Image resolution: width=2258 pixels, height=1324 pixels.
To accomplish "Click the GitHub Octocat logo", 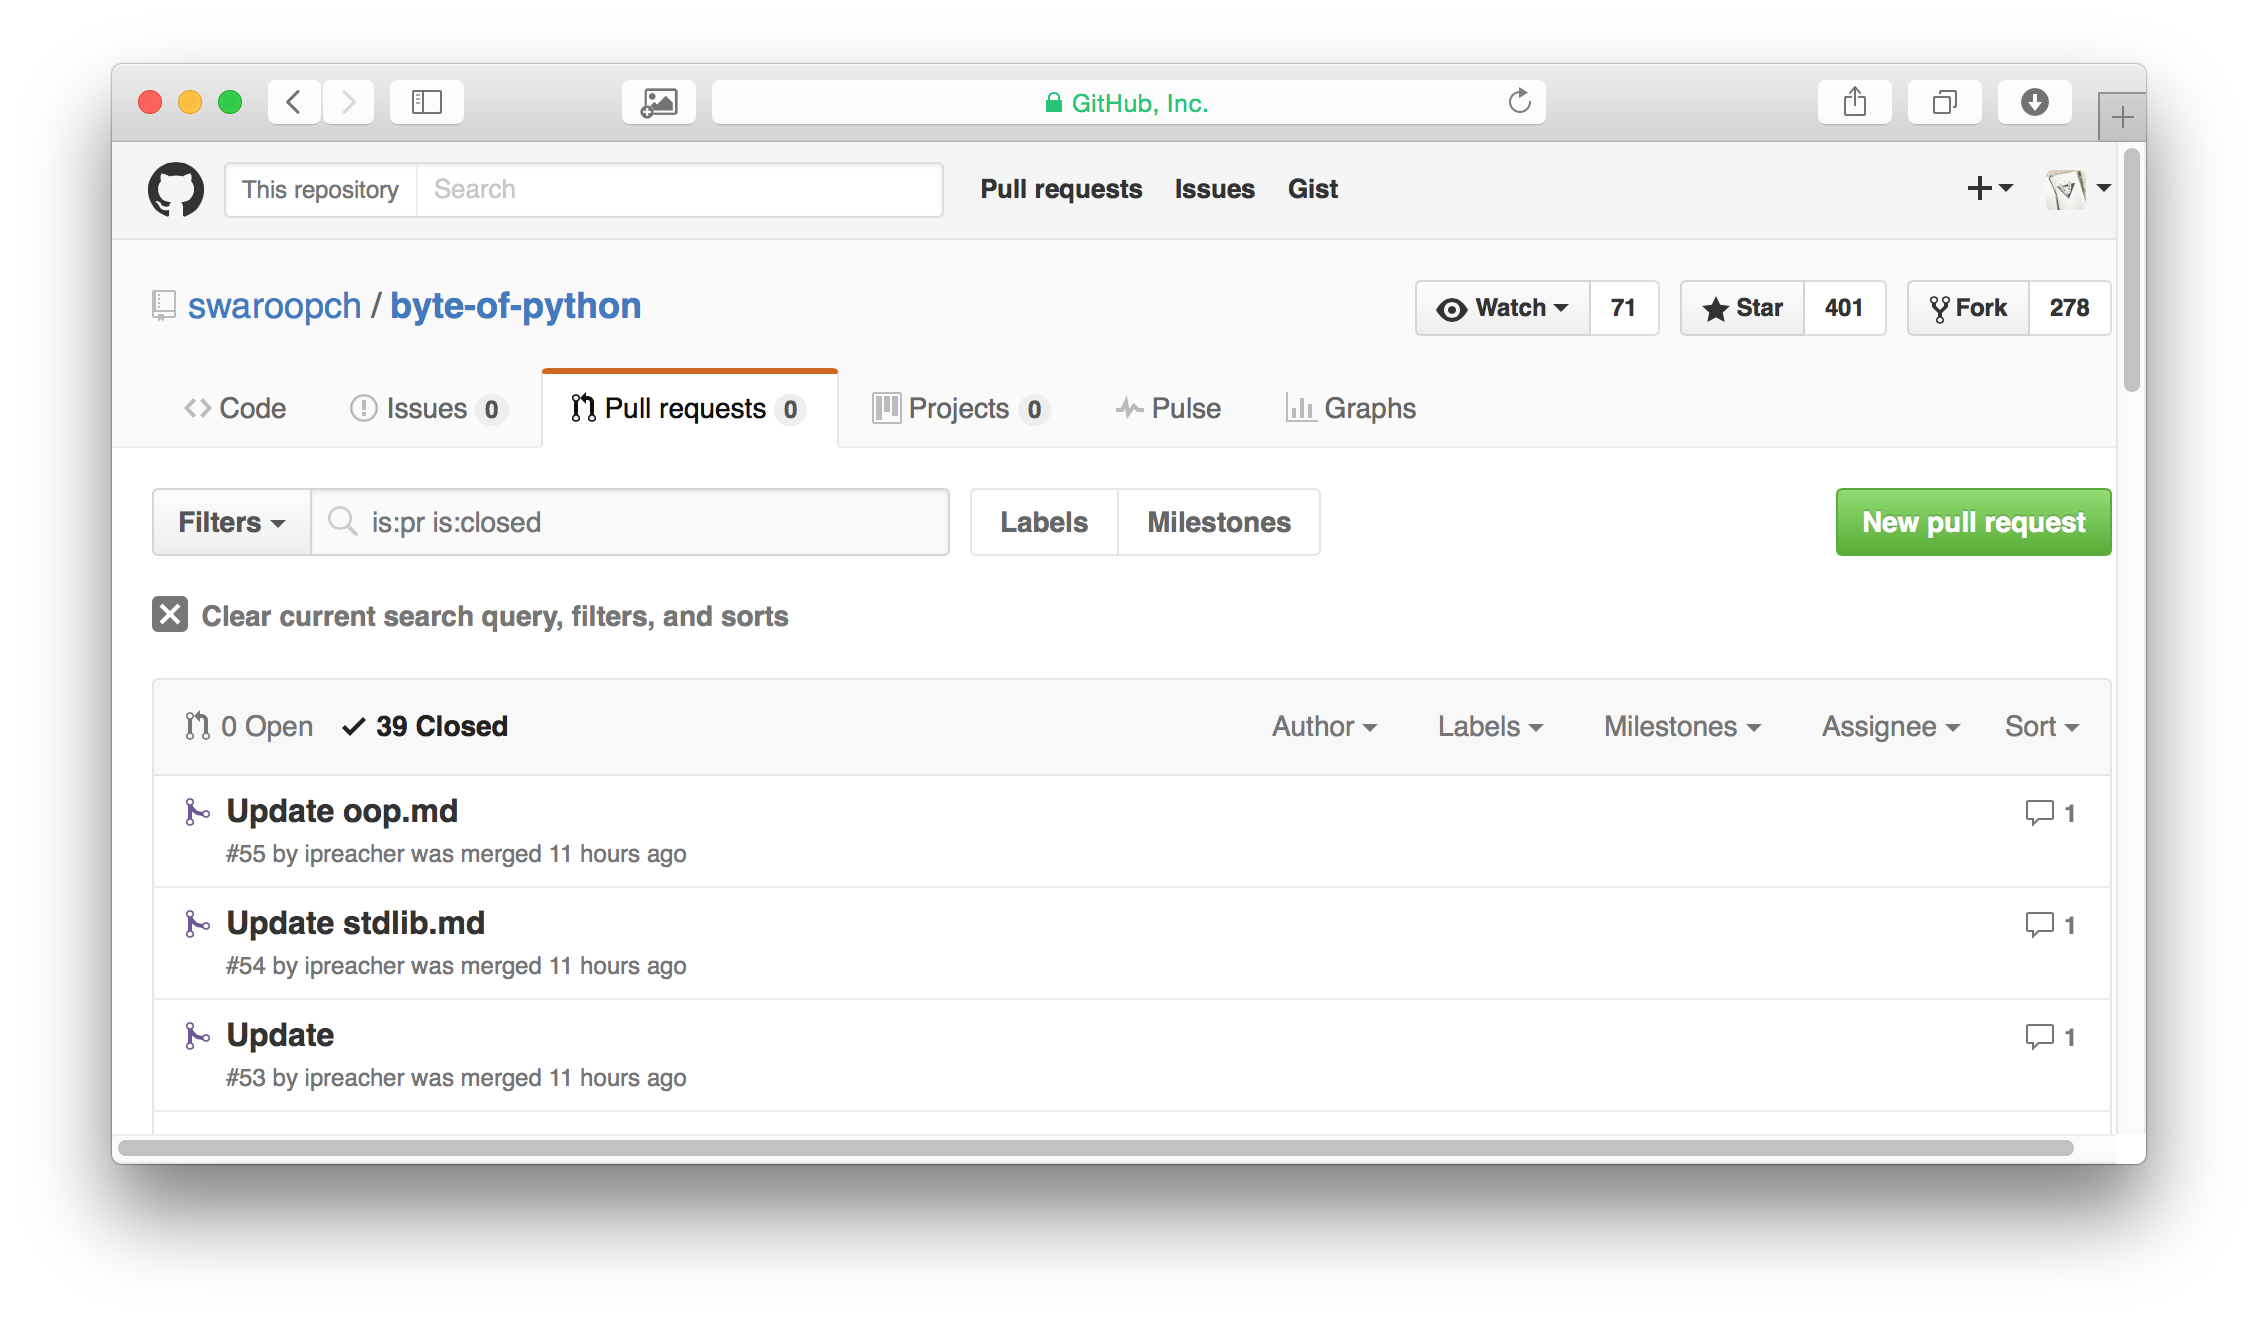I will [176, 189].
